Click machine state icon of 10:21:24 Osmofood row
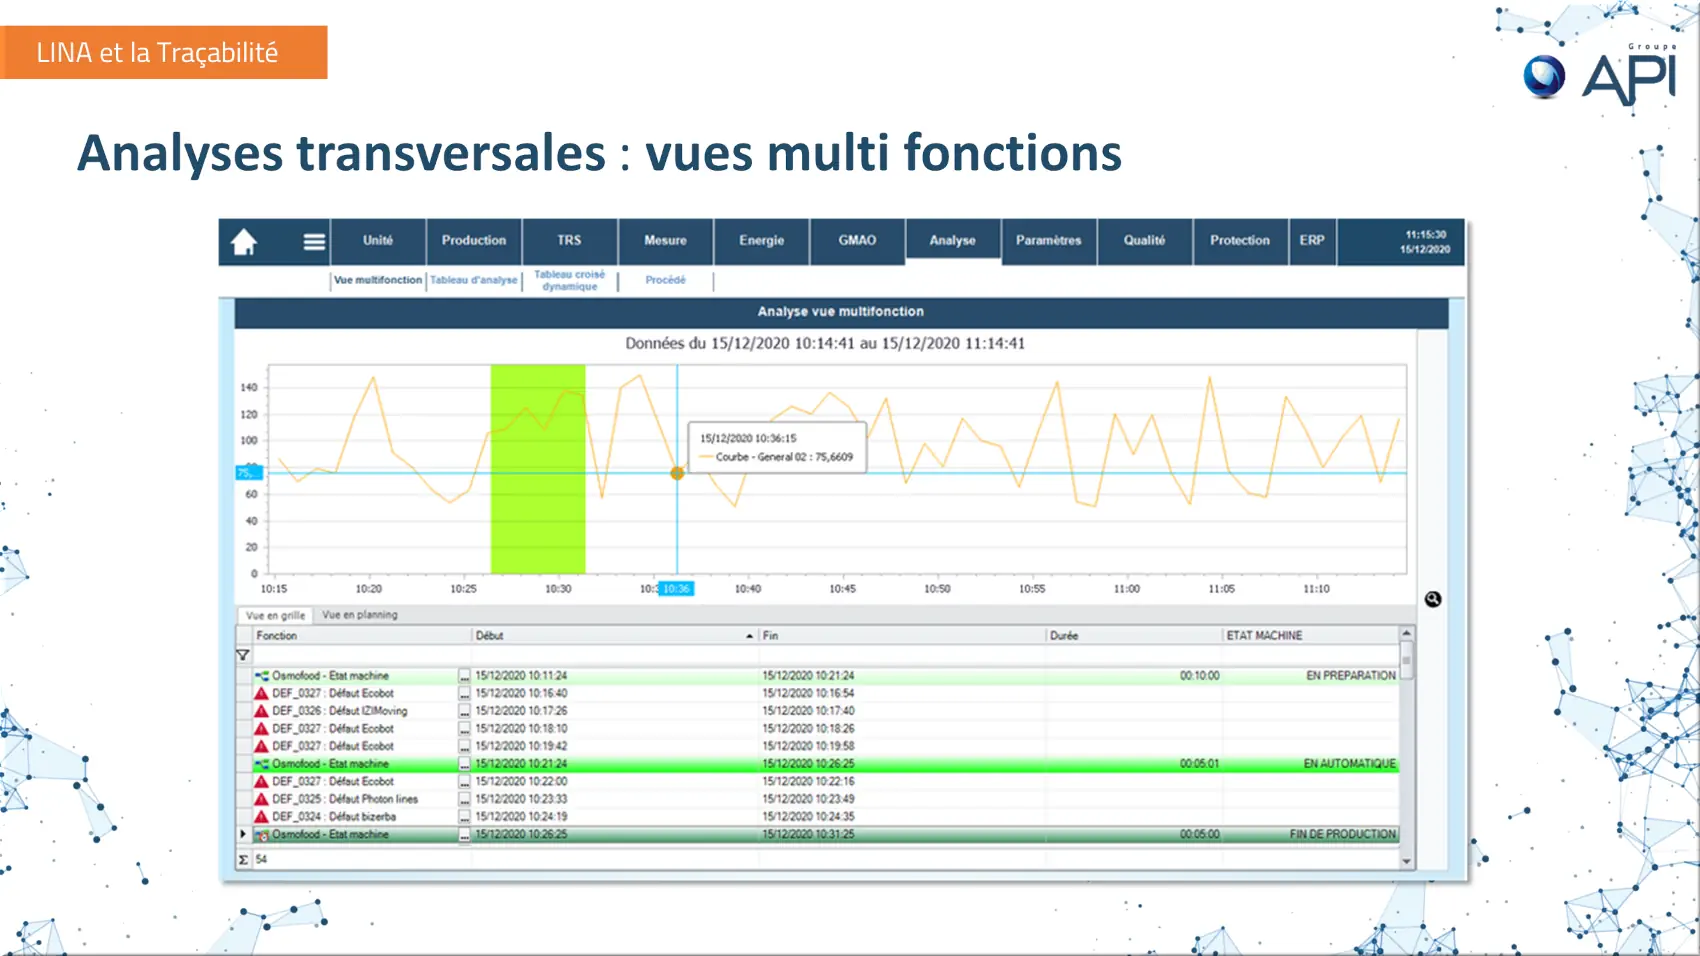Viewport: 1700px width, 956px height. click(262, 764)
